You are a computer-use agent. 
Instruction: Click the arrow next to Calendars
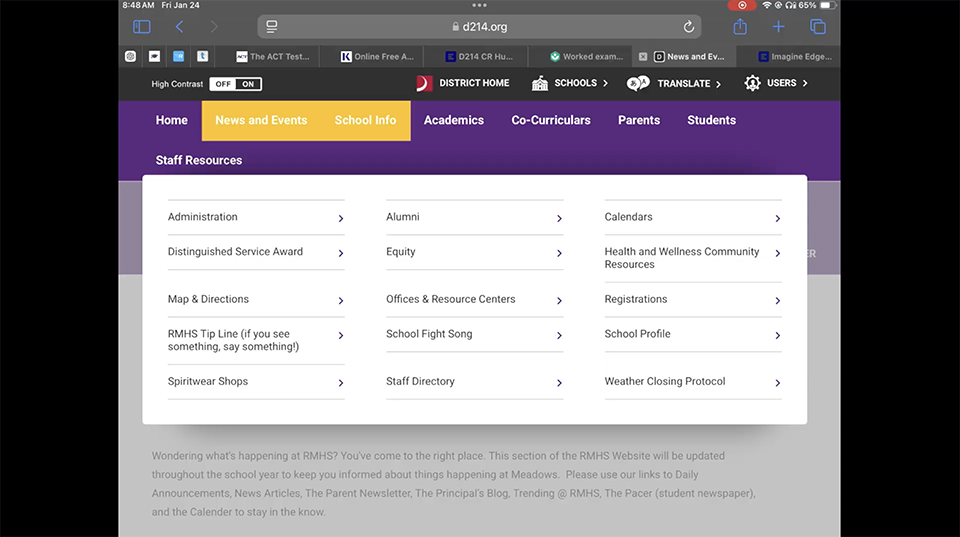point(778,218)
